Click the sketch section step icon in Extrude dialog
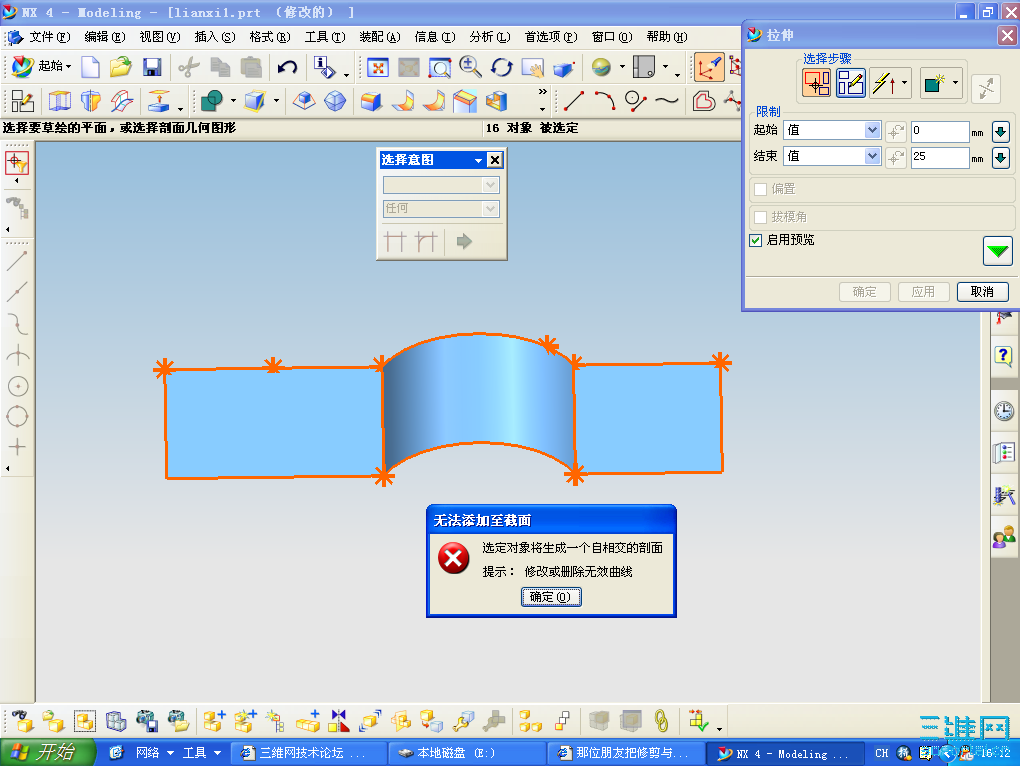The width and height of the screenshot is (1020, 766). coord(850,83)
